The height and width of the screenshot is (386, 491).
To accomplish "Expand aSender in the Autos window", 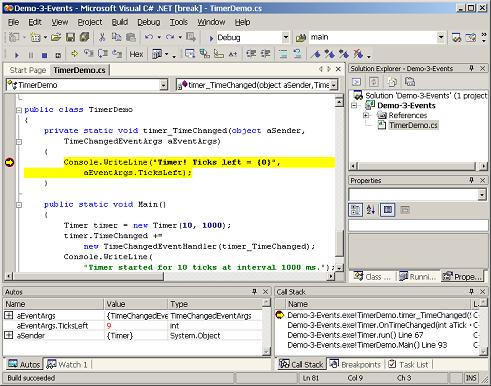I will pos(9,335).
